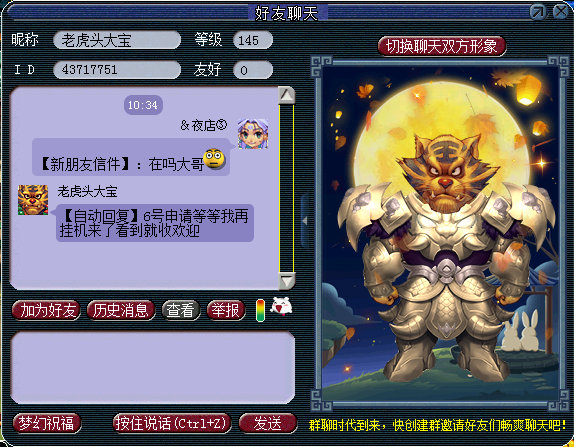Collapse the character portrait side panel arrow
The width and height of the screenshot is (574, 447).
[x=305, y=221]
